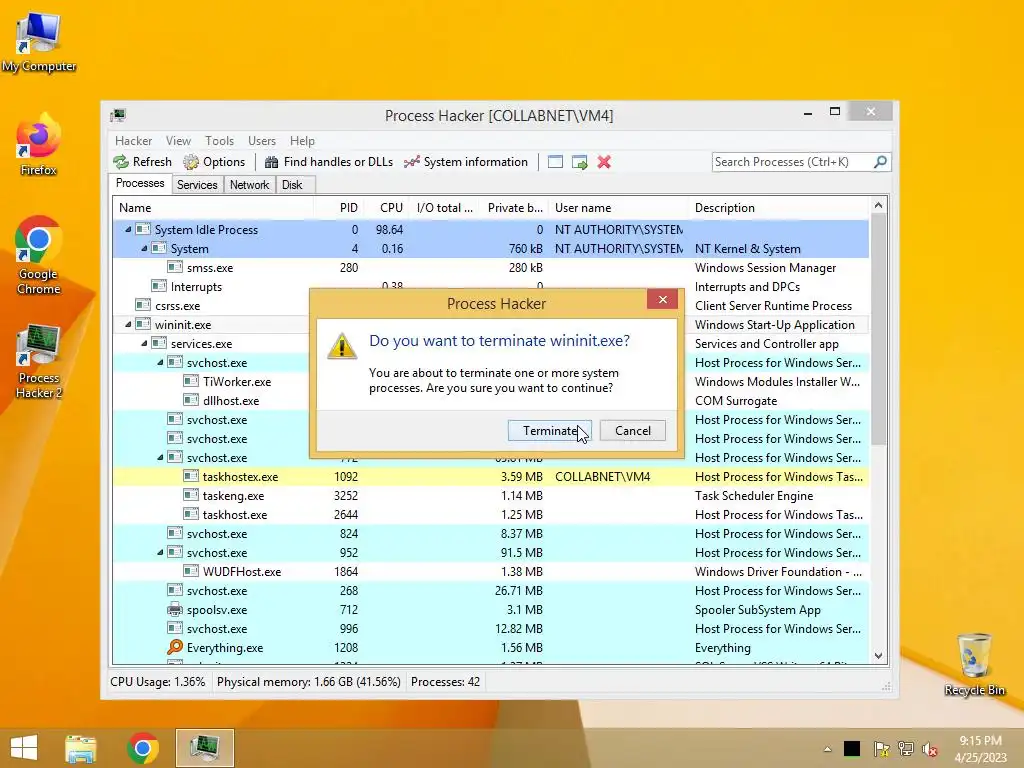This screenshot has height=768, width=1024.
Task: Select the dllhost.exe process icon
Action: (x=191, y=400)
